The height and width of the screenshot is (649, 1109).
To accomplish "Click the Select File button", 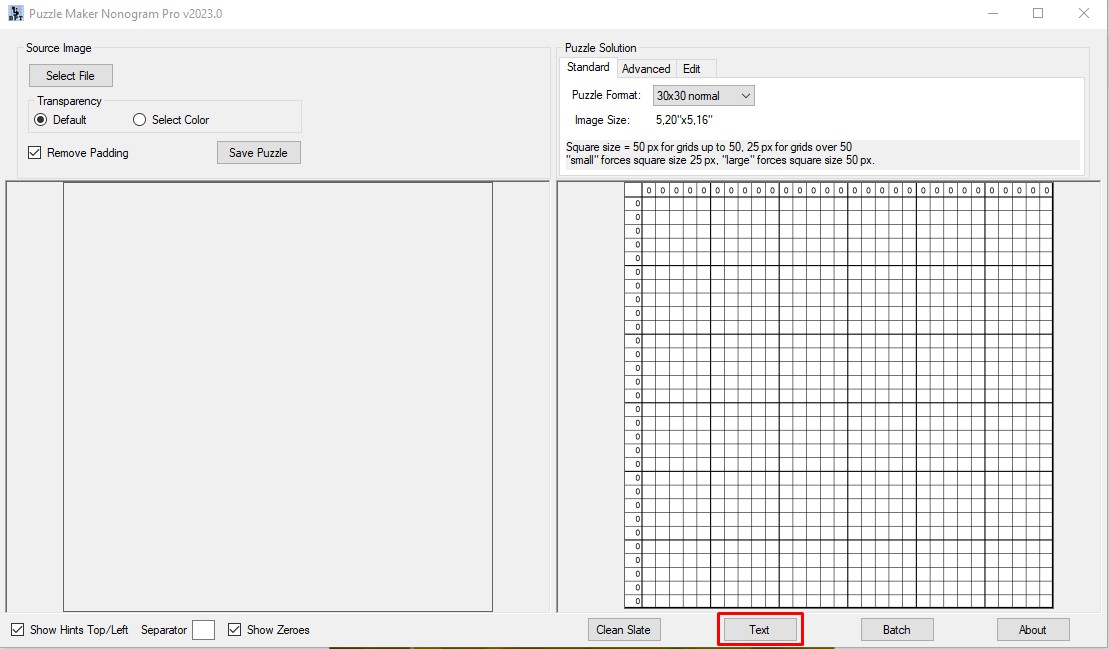I will [x=70, y=76].
